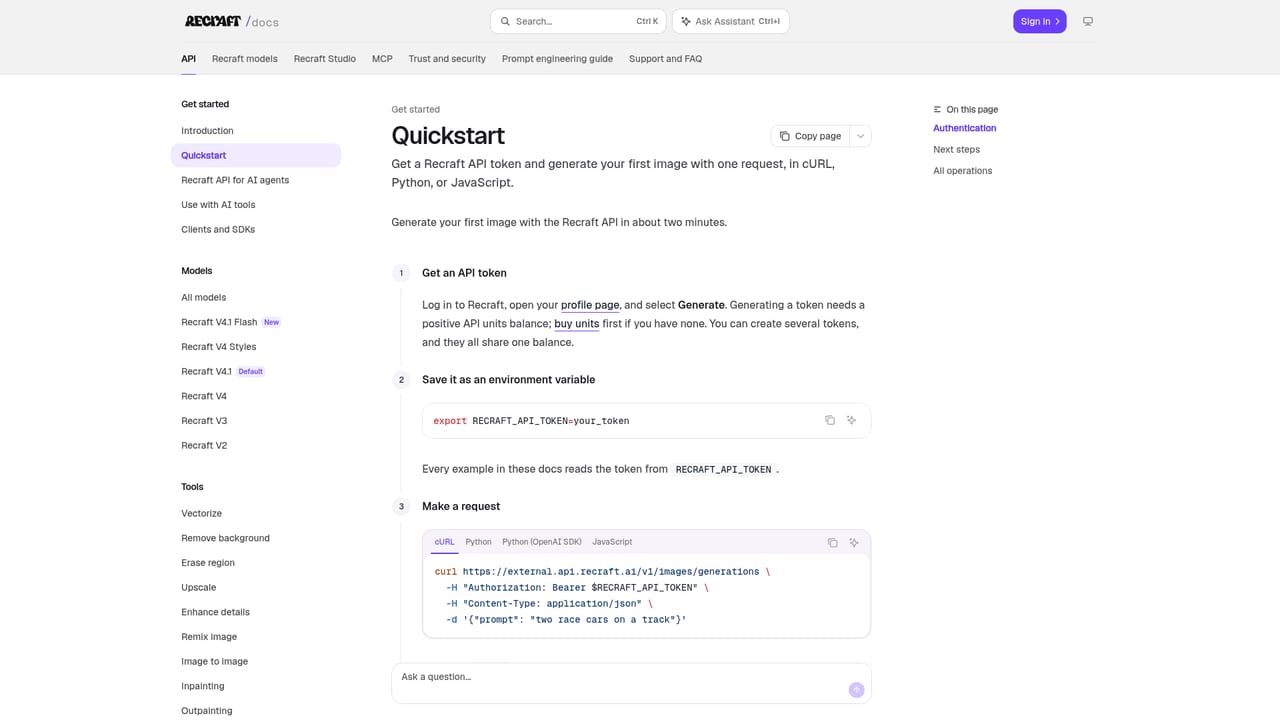Go to the MCP tab
This screenshot has height=720, width=1280.
(382, 59)
